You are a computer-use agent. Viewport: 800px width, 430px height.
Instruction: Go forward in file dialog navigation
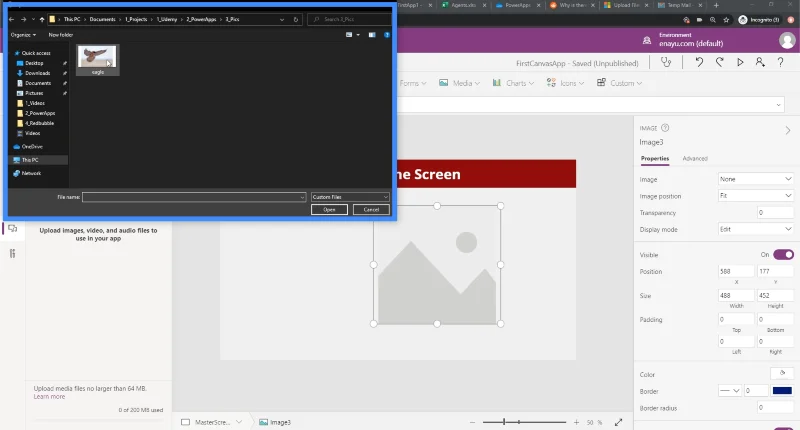pyautogui.click(x=23, y=19)
